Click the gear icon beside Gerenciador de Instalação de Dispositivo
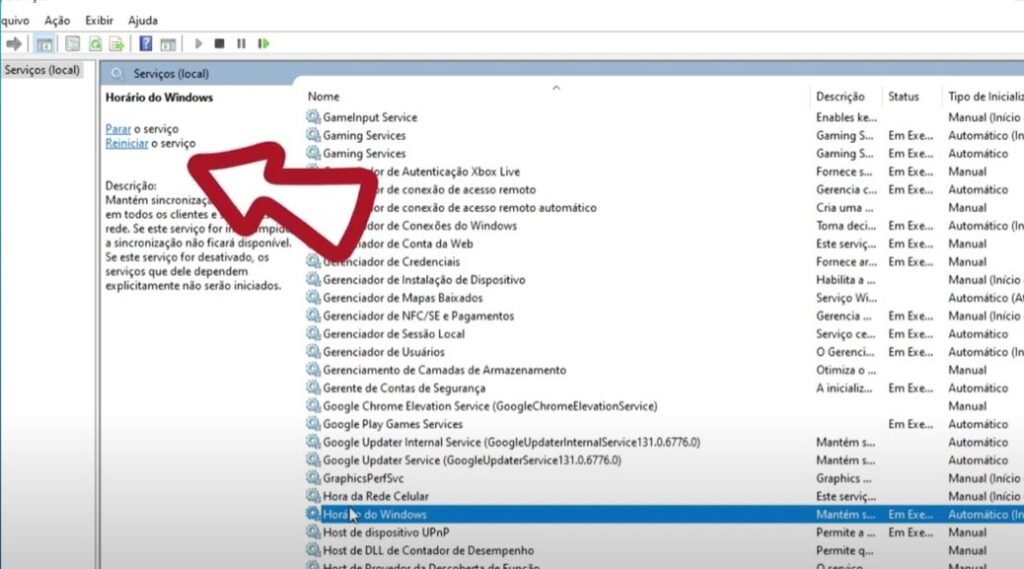 [313, 280]
